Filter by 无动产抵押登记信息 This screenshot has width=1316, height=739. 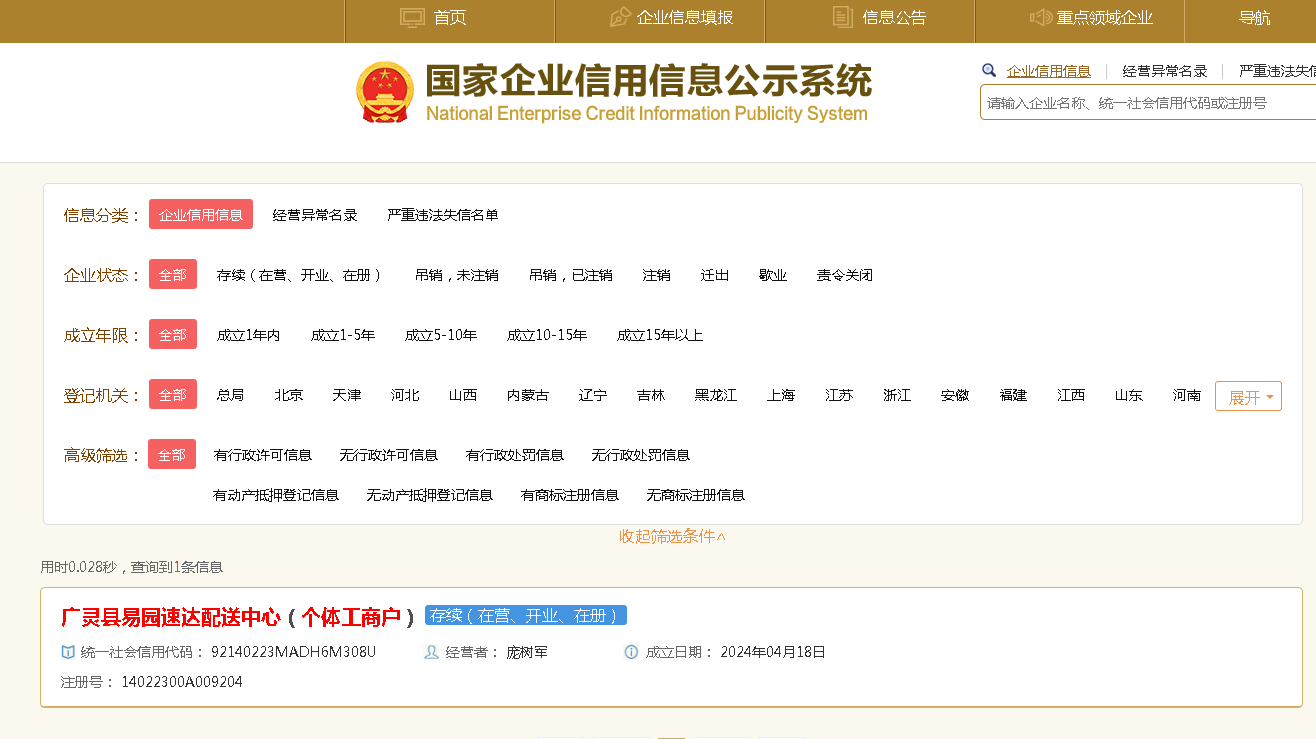click(x=430, y=495)
